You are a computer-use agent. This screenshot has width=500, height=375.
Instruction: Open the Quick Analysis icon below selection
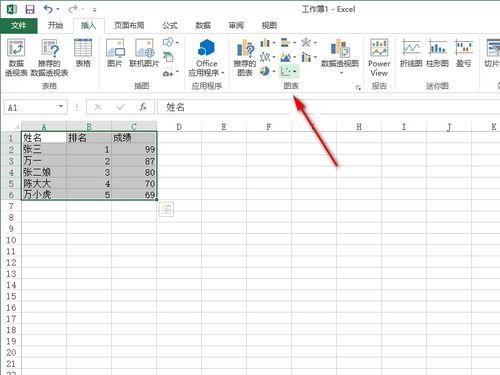(166, 210)
